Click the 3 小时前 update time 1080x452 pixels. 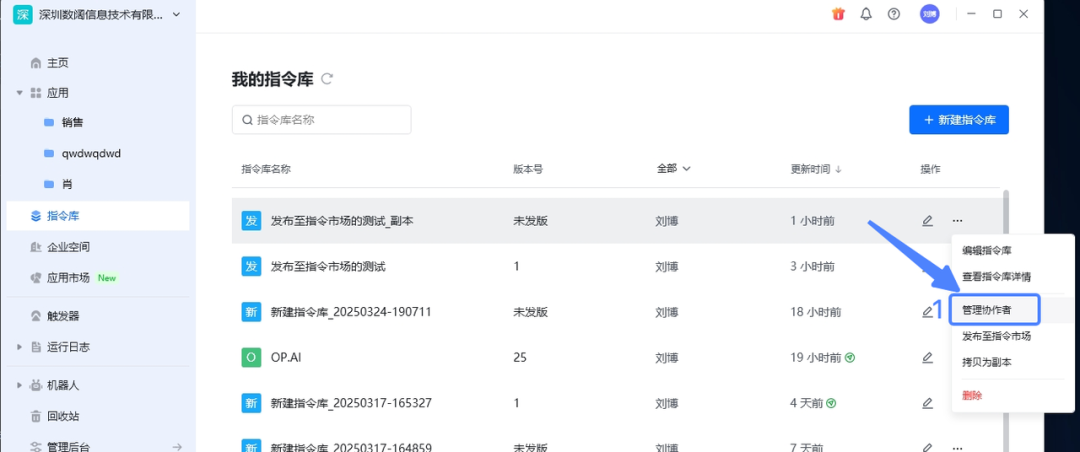tap(813, 266)
